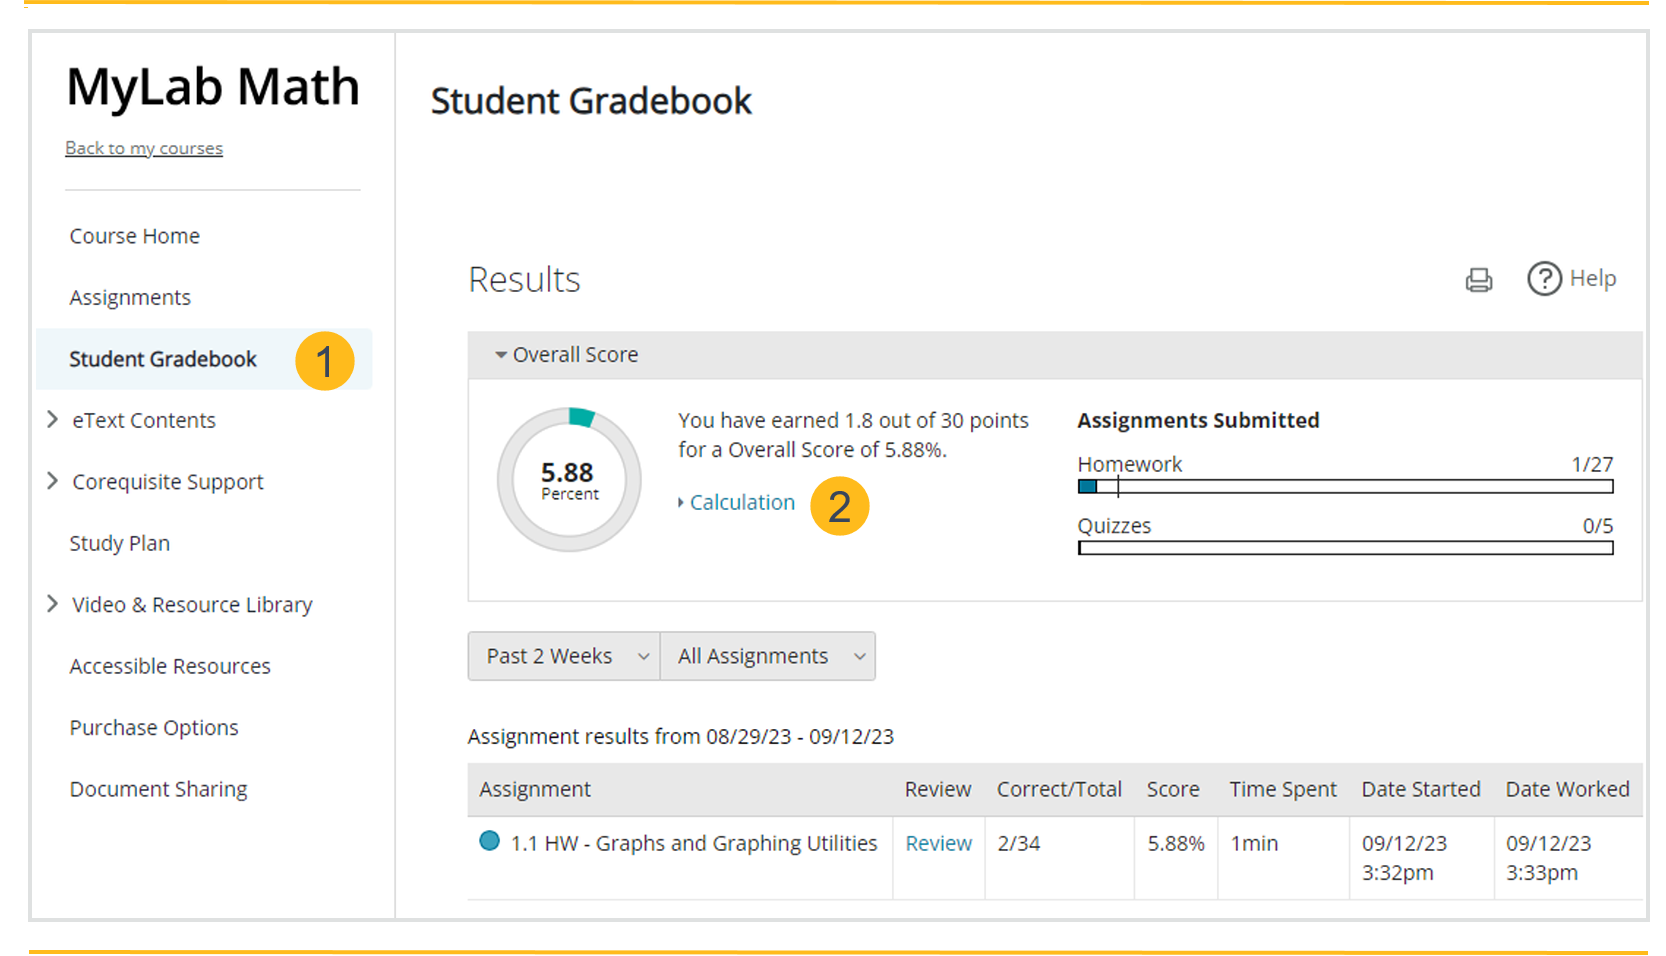Open Purchase Options

(x=154, y=727)
